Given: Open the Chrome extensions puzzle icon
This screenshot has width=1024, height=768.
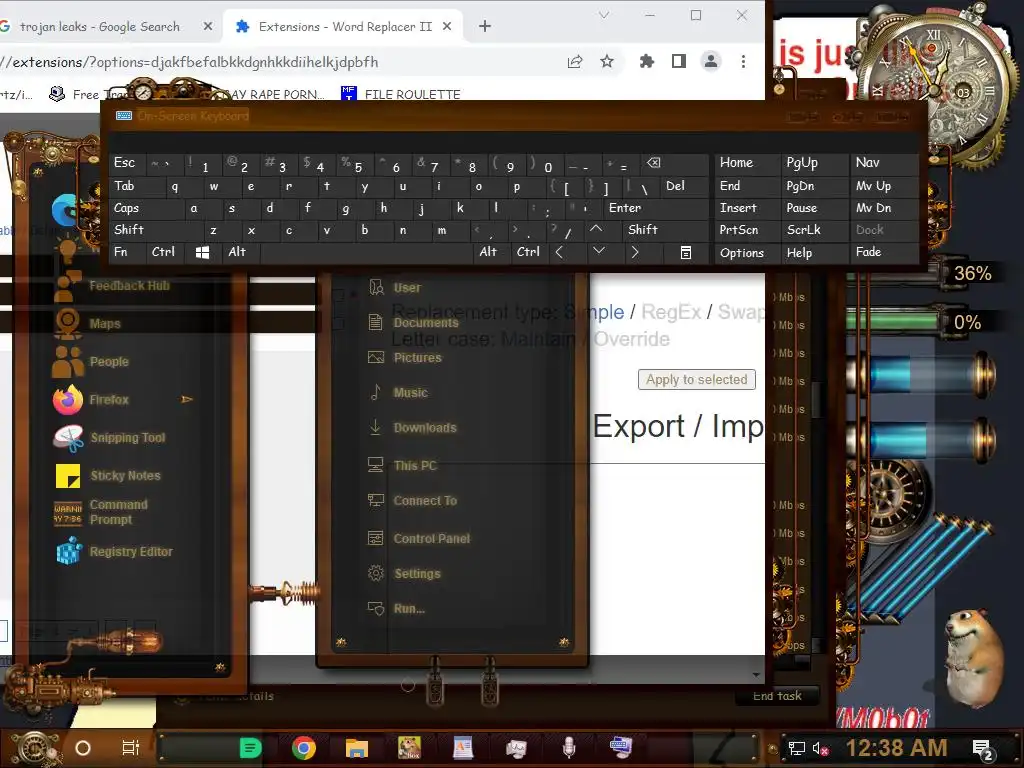Looking at the screenshot, I should point(647,61).
